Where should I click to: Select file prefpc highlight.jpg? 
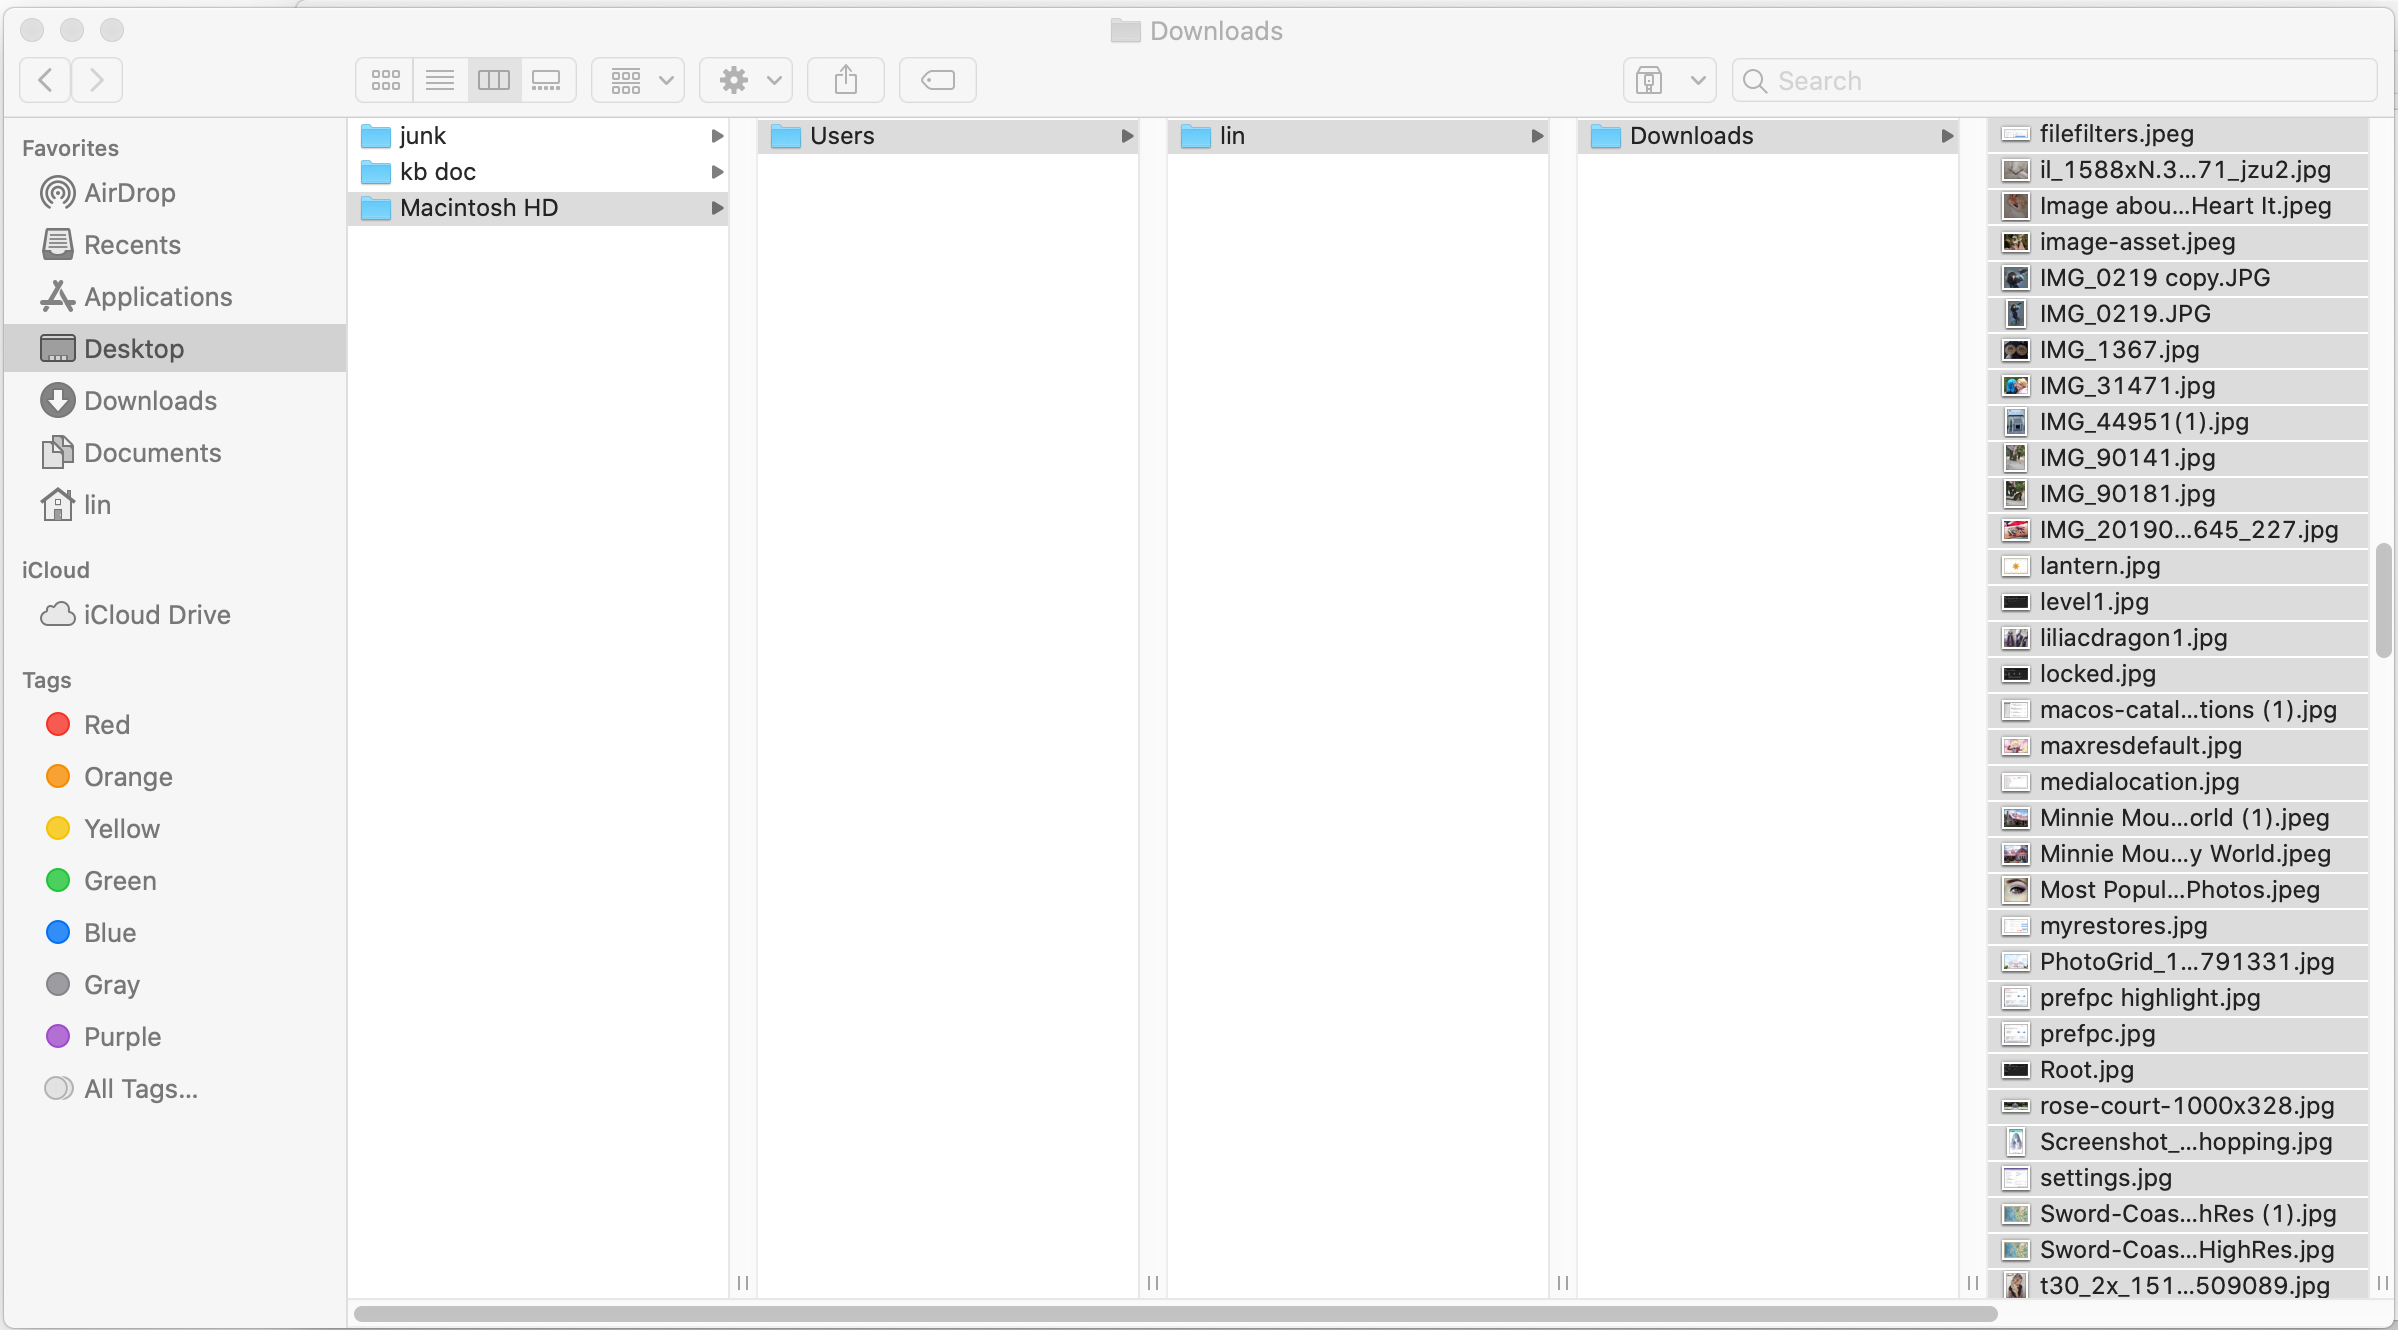pos(2178,997)
